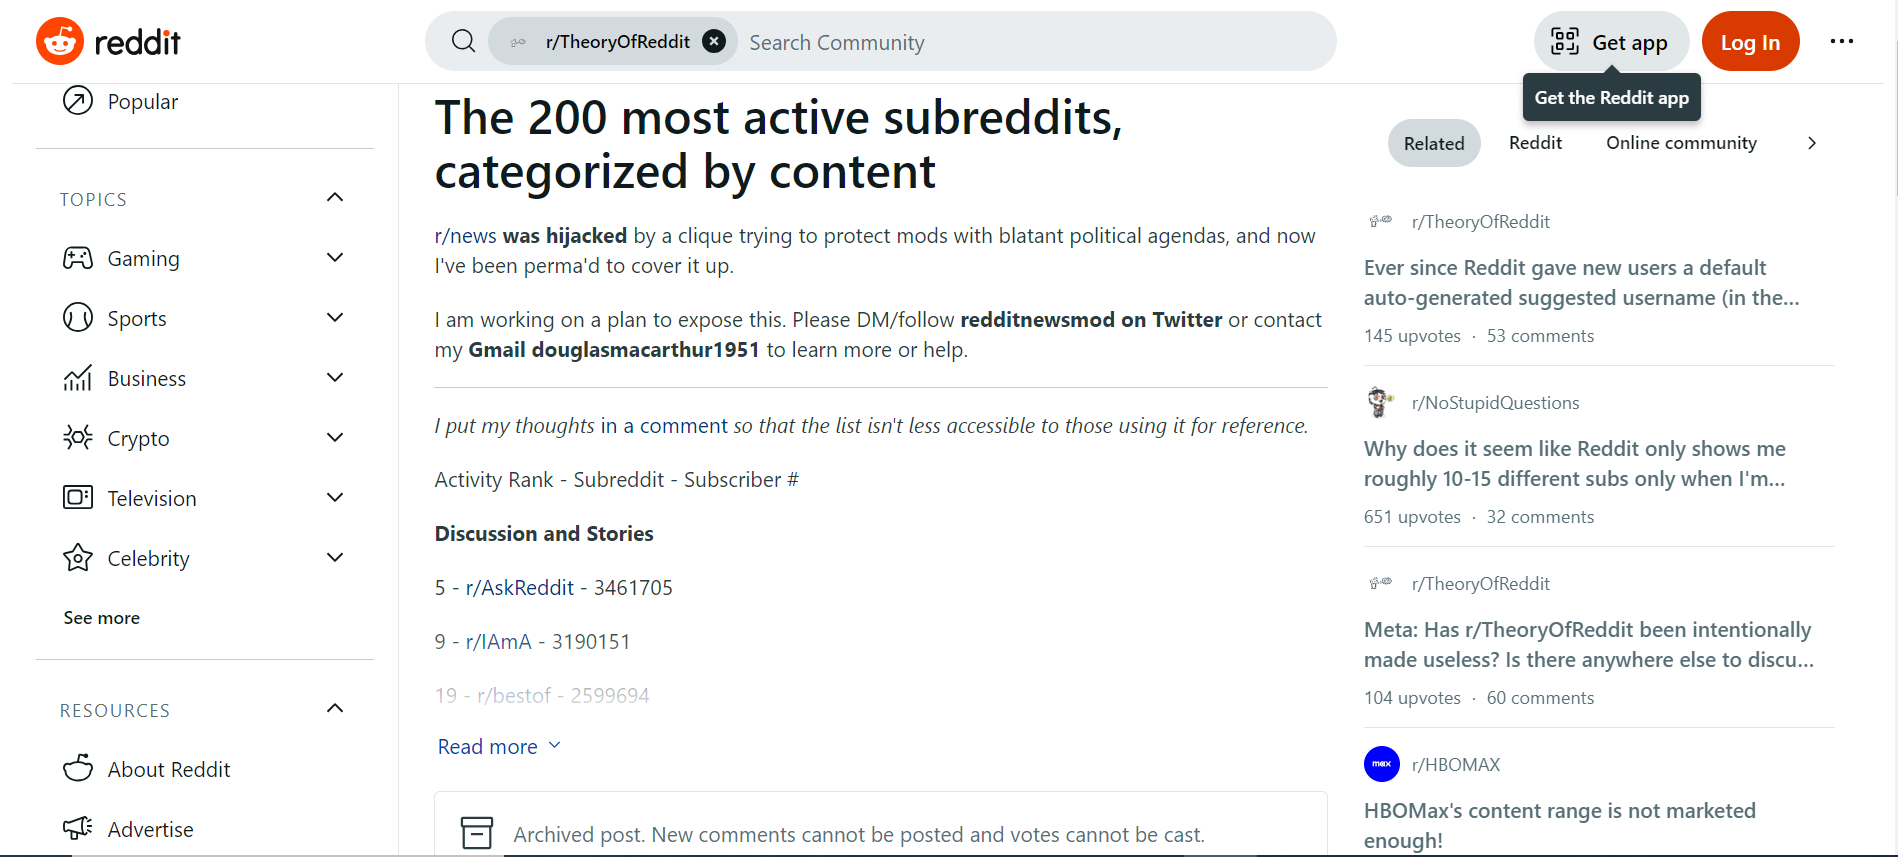This screenshot has width=1898, height=857.
Task: Click the Sports topic icon
Action: 76,317
